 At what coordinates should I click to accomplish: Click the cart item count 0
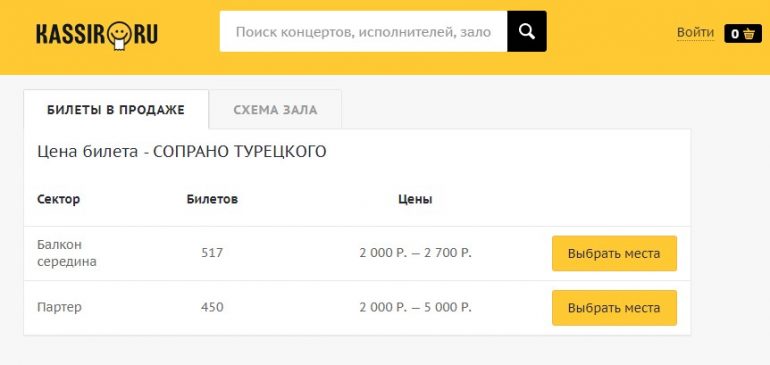(735, 34)
